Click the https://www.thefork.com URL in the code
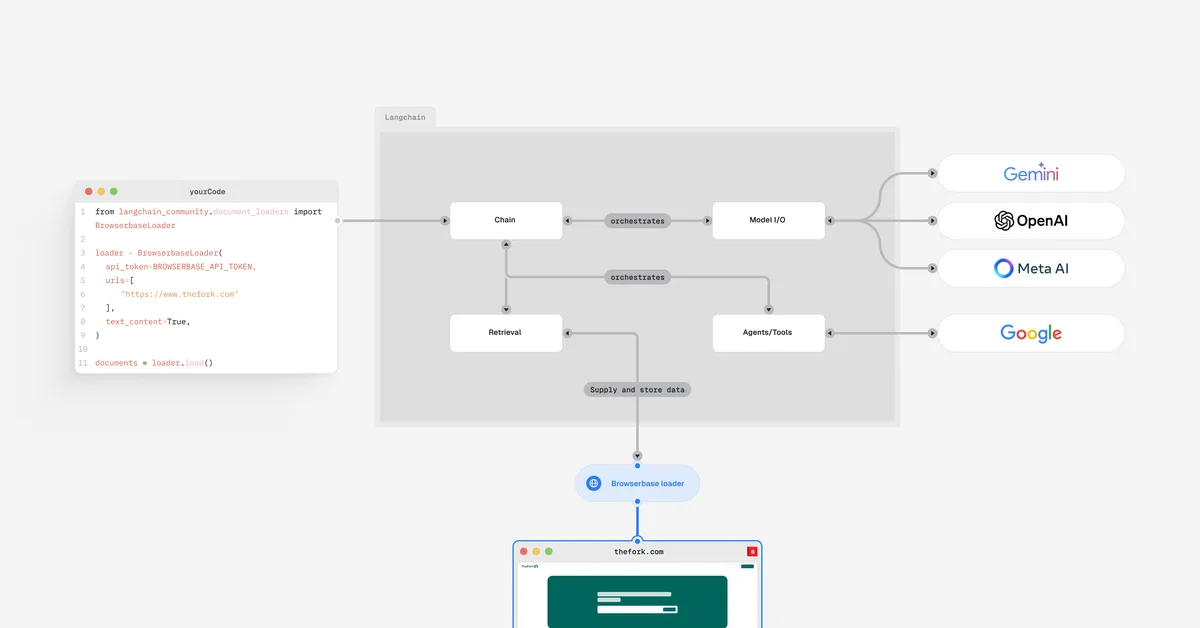The height and width of the screenshot is (628, 1200). (x=178, y=293)
